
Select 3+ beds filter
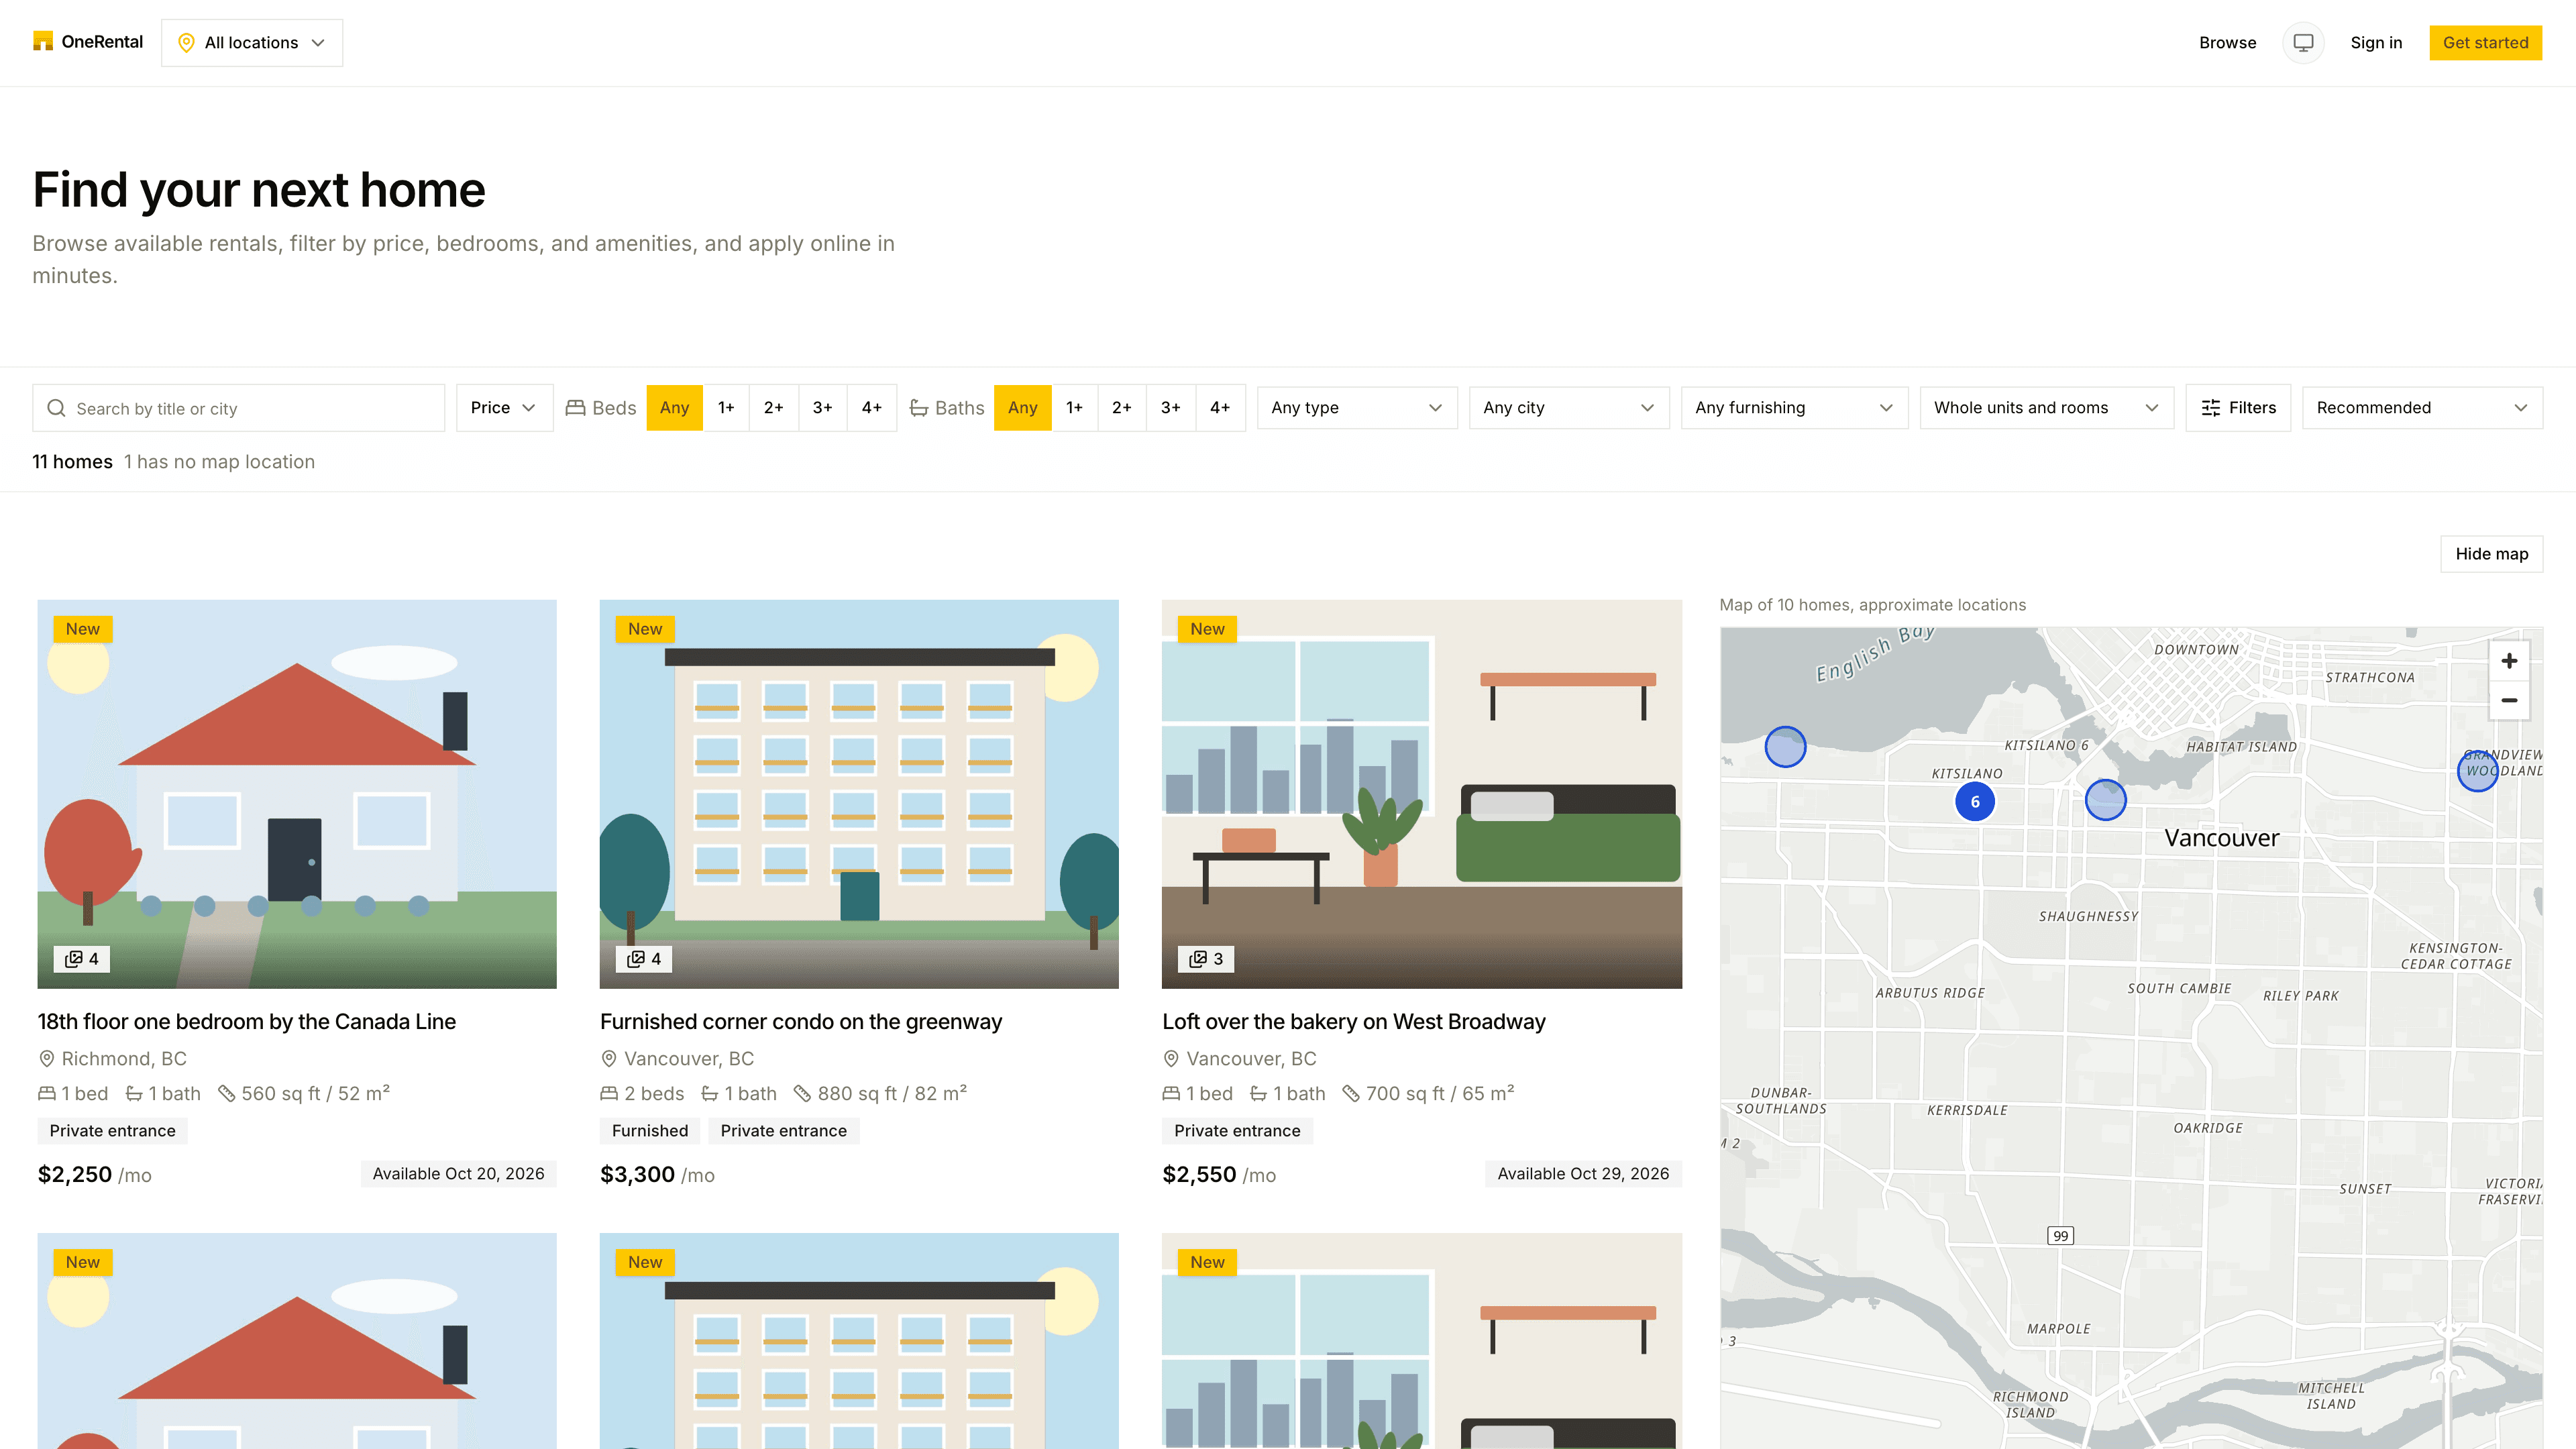click(x=823, y=408)
